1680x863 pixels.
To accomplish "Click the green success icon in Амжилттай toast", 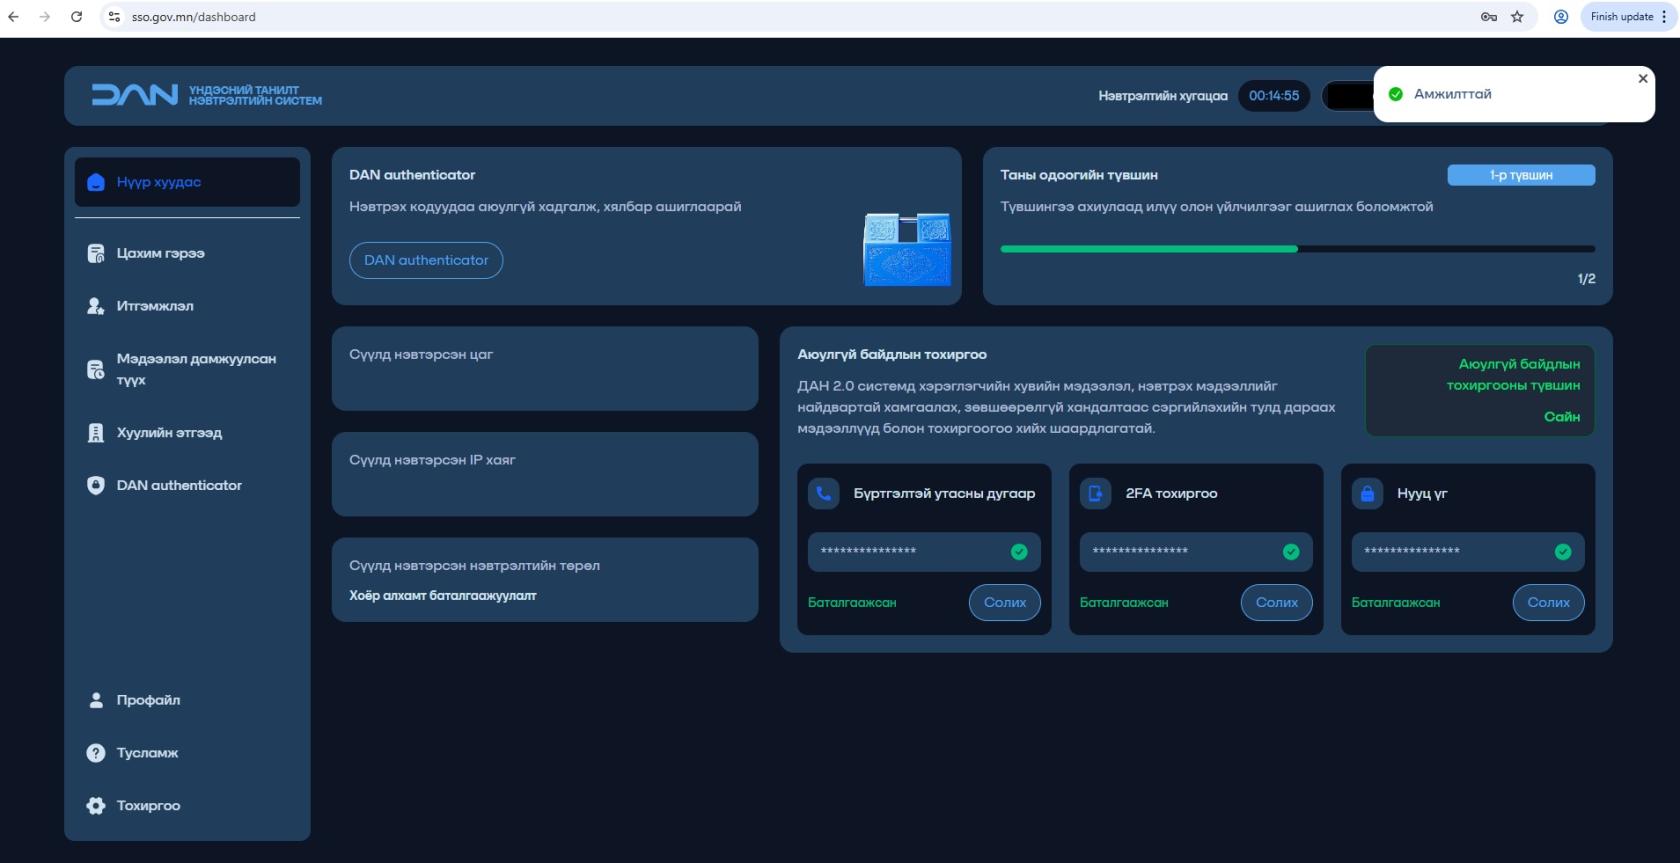I will click(1396, 94).
